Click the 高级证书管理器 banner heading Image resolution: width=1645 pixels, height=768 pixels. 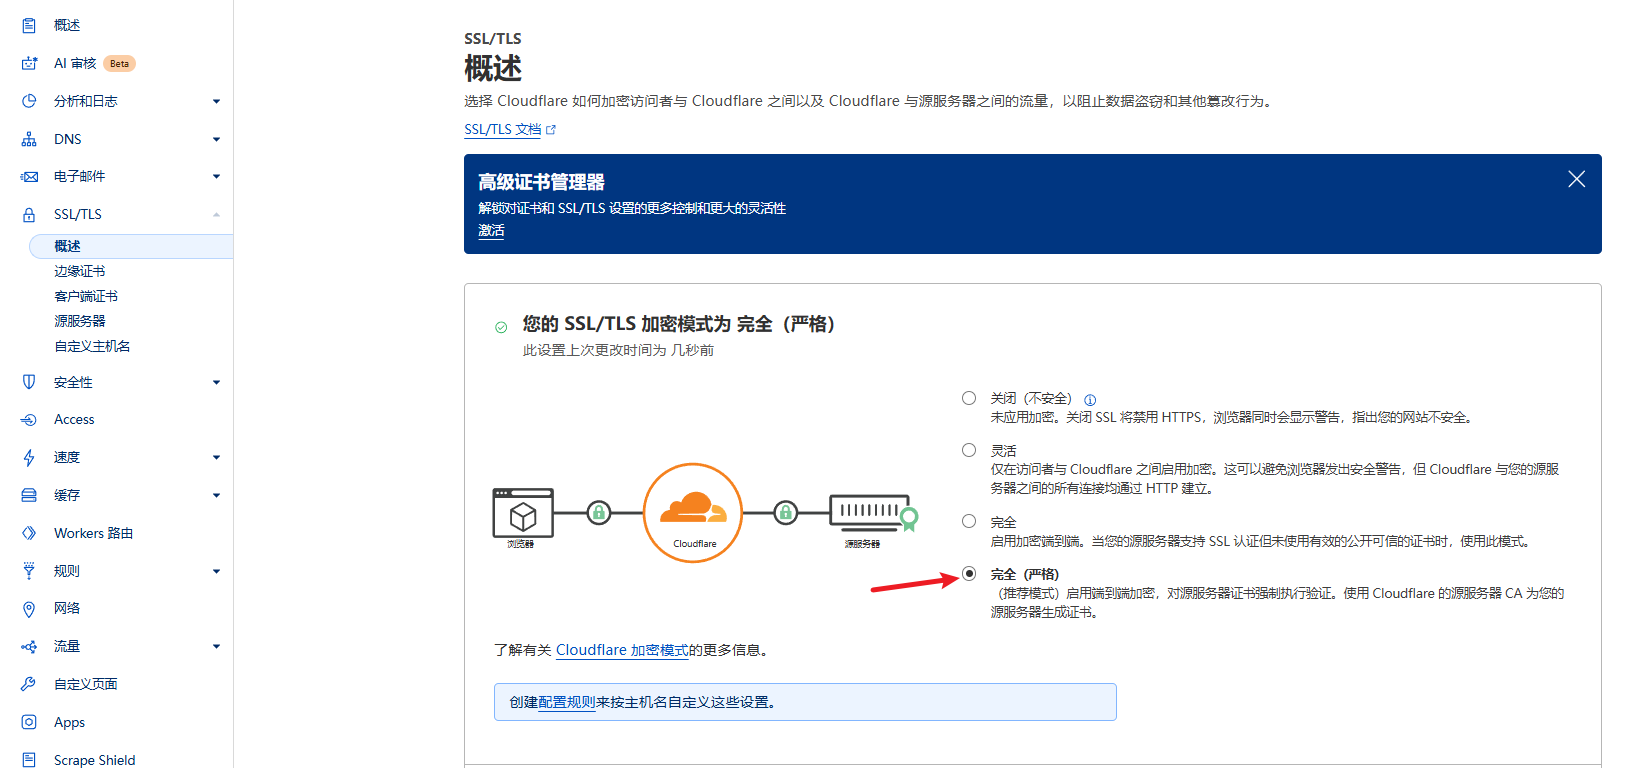pos(541,182)
